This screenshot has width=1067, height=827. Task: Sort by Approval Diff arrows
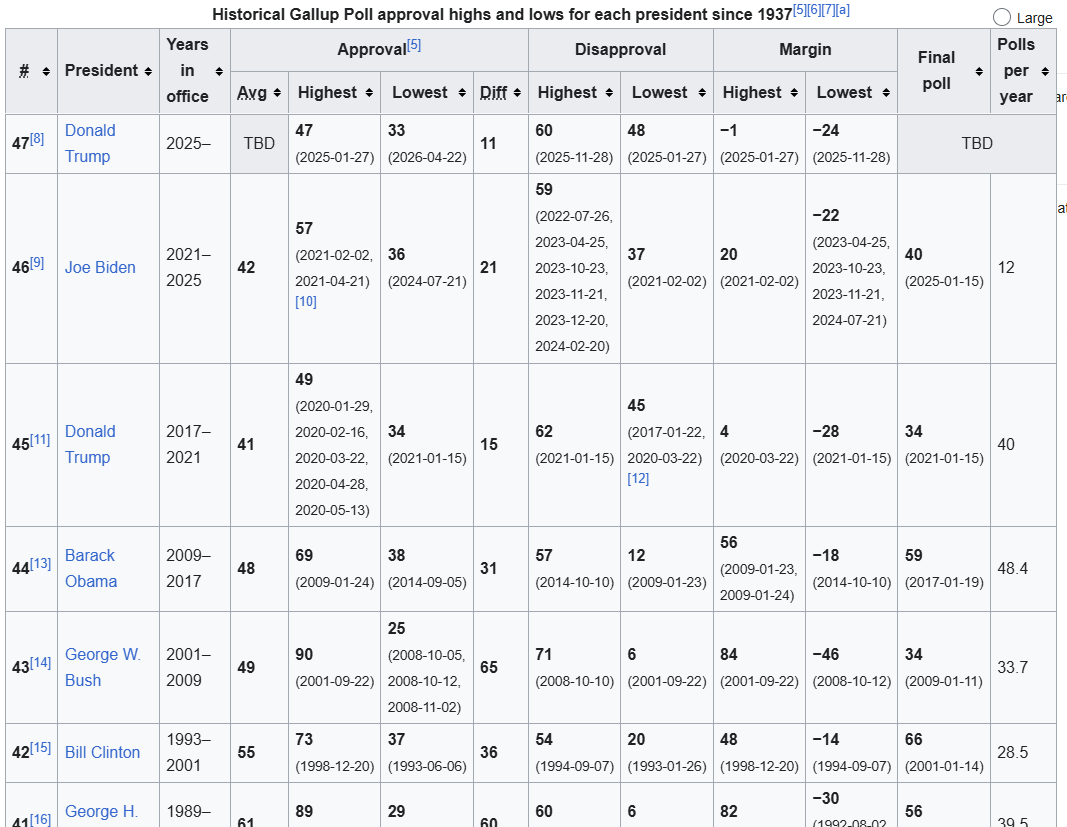[517, 93]
